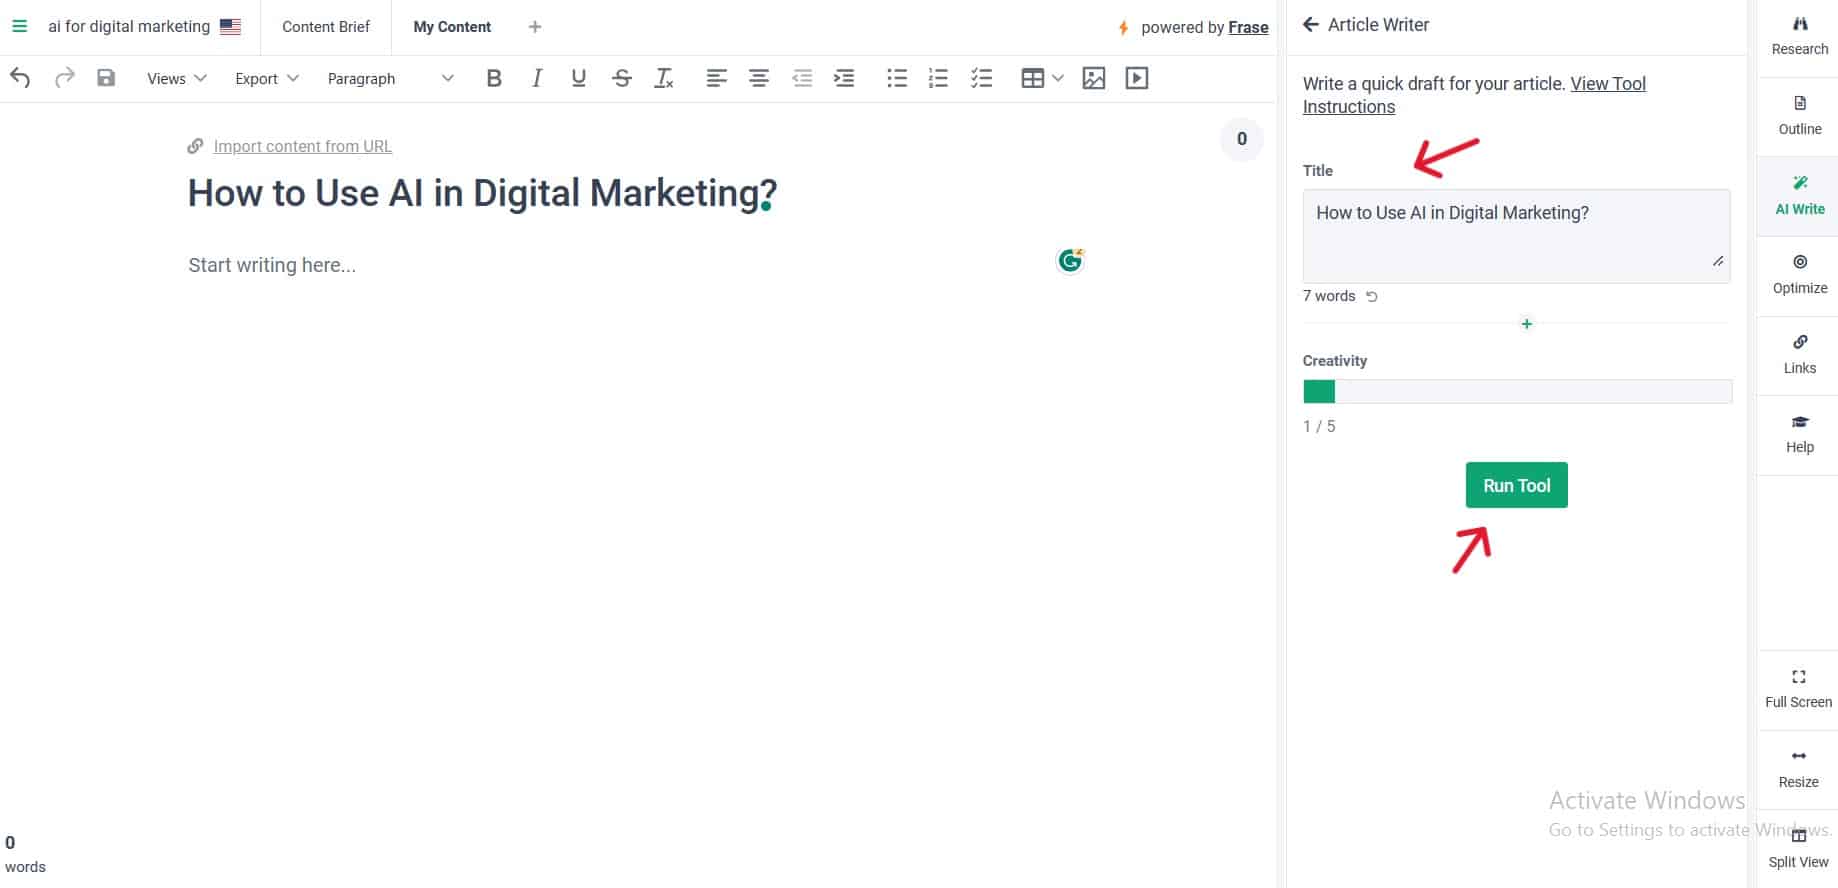Expand the Views dropdown

pos(176,79)
